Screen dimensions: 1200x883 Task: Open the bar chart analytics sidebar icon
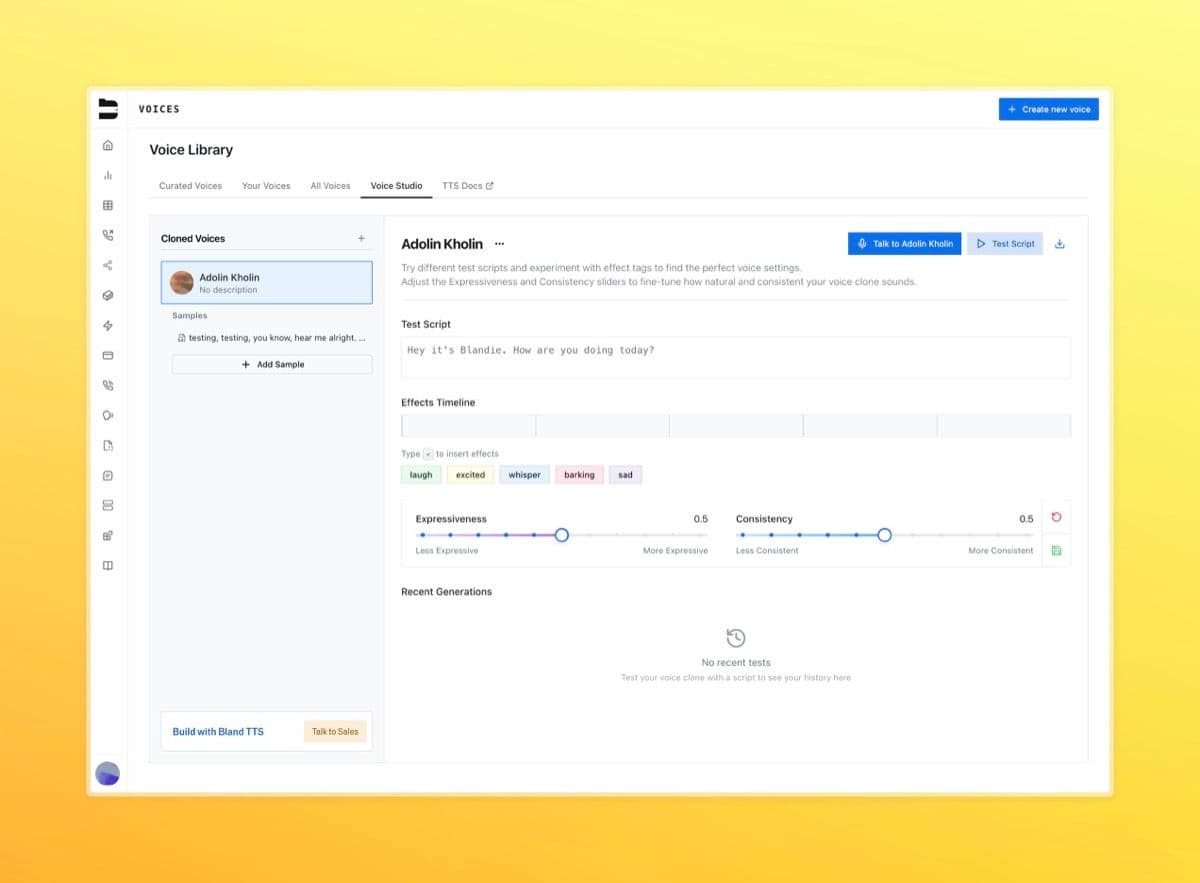108,175
